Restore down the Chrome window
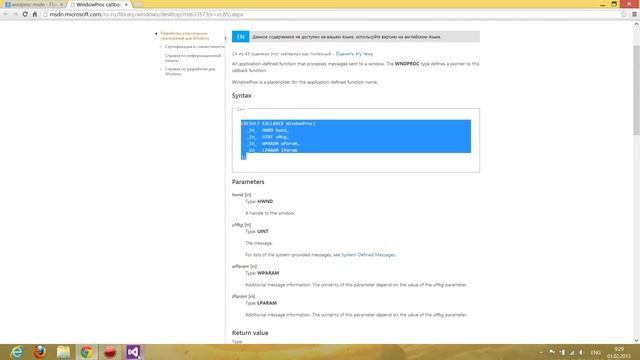 [x=614, y=4]
